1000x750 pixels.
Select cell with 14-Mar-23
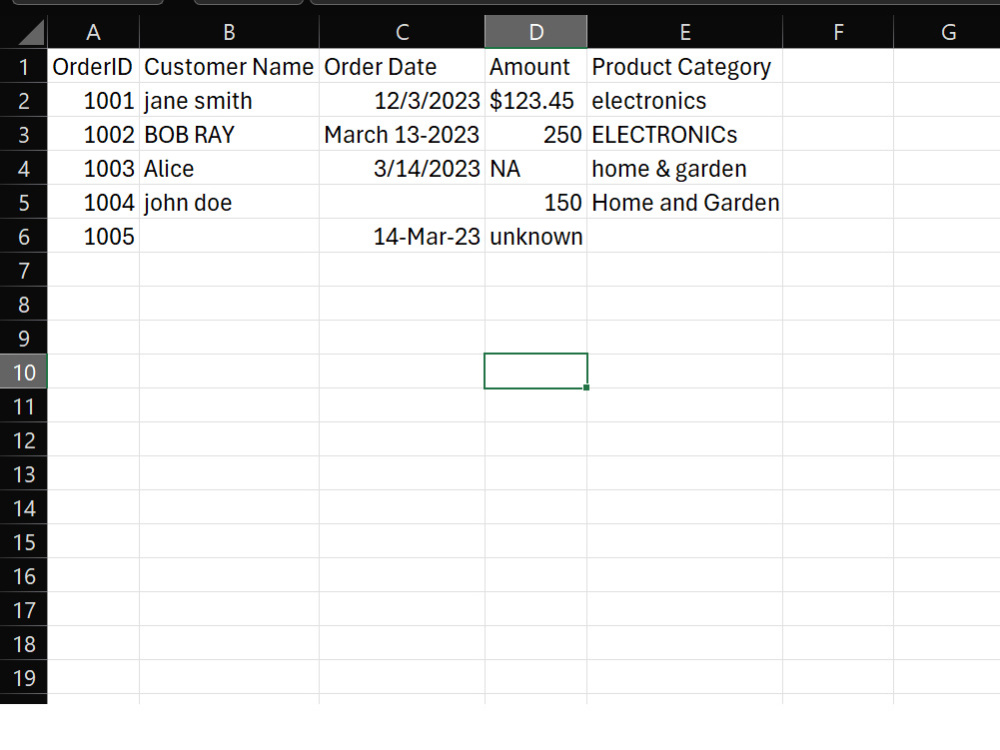(402, 236)
